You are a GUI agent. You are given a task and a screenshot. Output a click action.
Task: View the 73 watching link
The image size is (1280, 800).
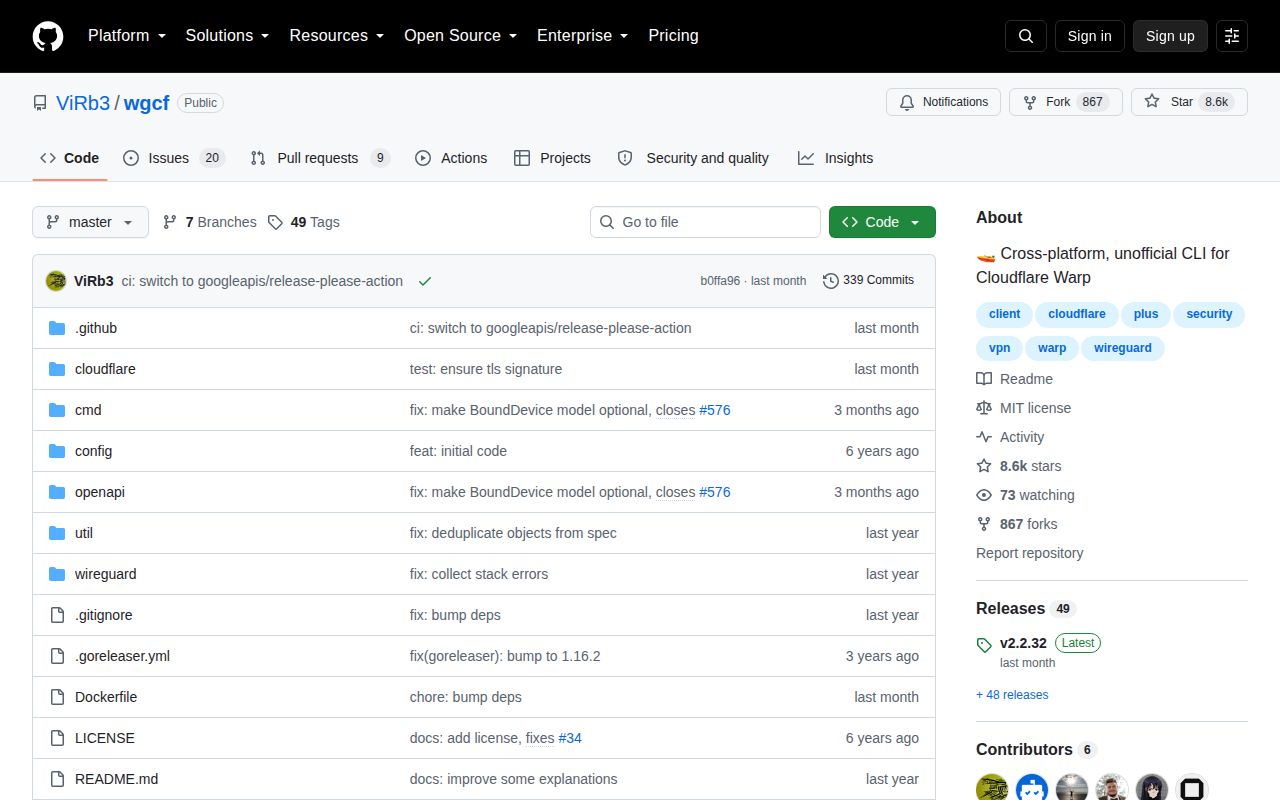click(1025, 495)
